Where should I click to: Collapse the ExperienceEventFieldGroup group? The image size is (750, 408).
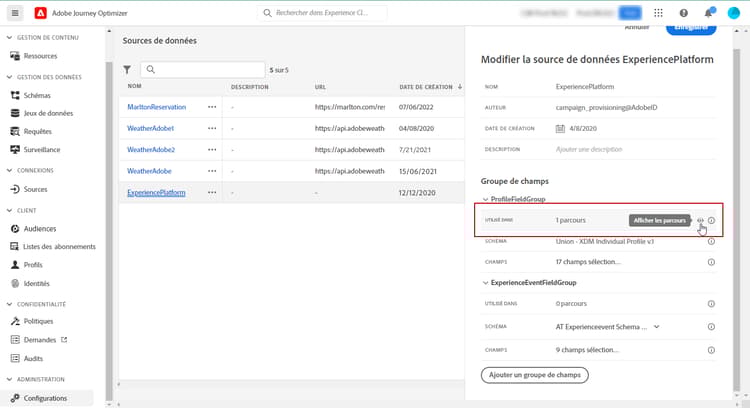click(x=485, y=283)
